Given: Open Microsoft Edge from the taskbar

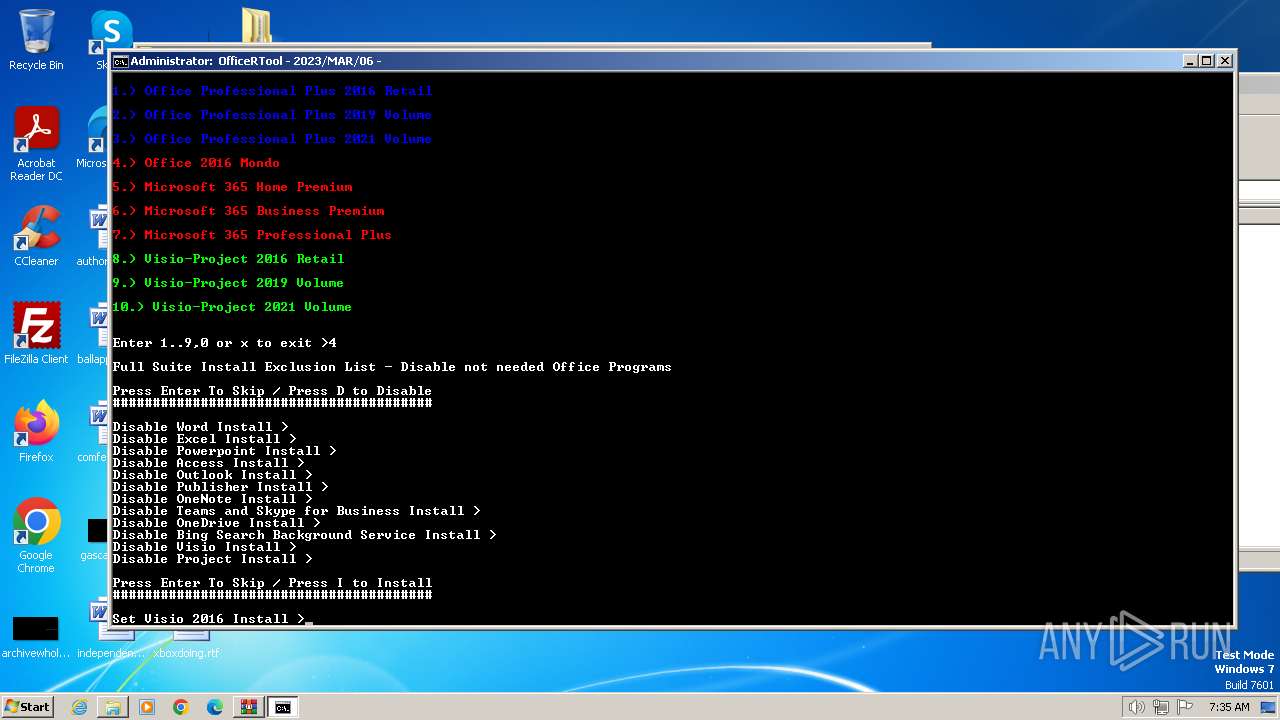Looking at the screenshot, I should pos(215,707).
